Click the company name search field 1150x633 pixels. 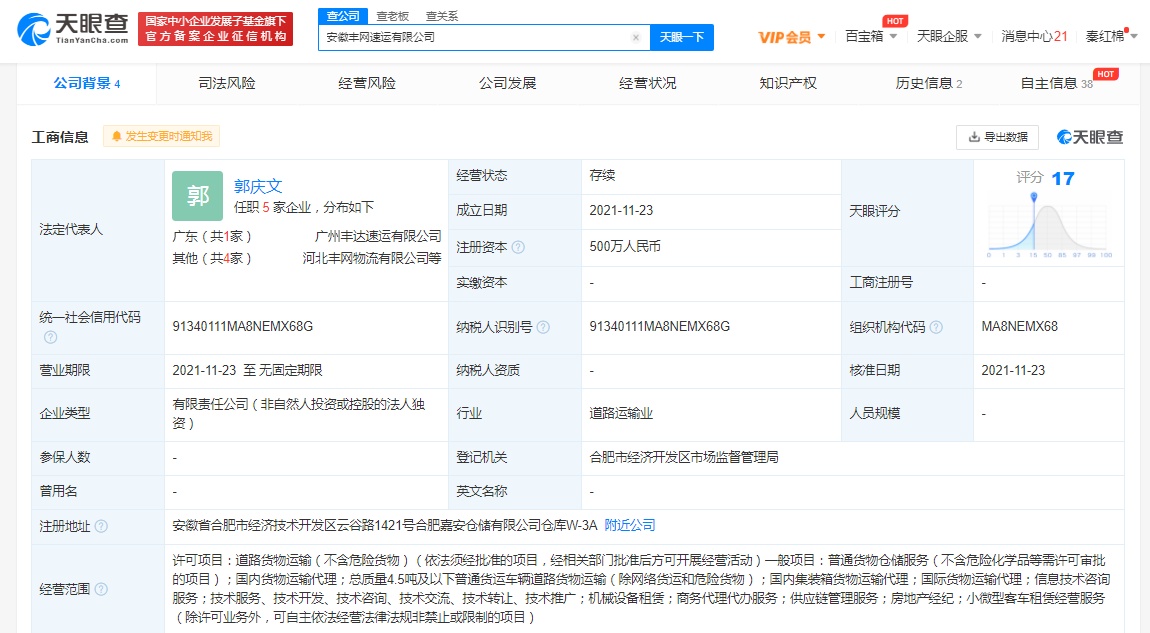(475, 37)
